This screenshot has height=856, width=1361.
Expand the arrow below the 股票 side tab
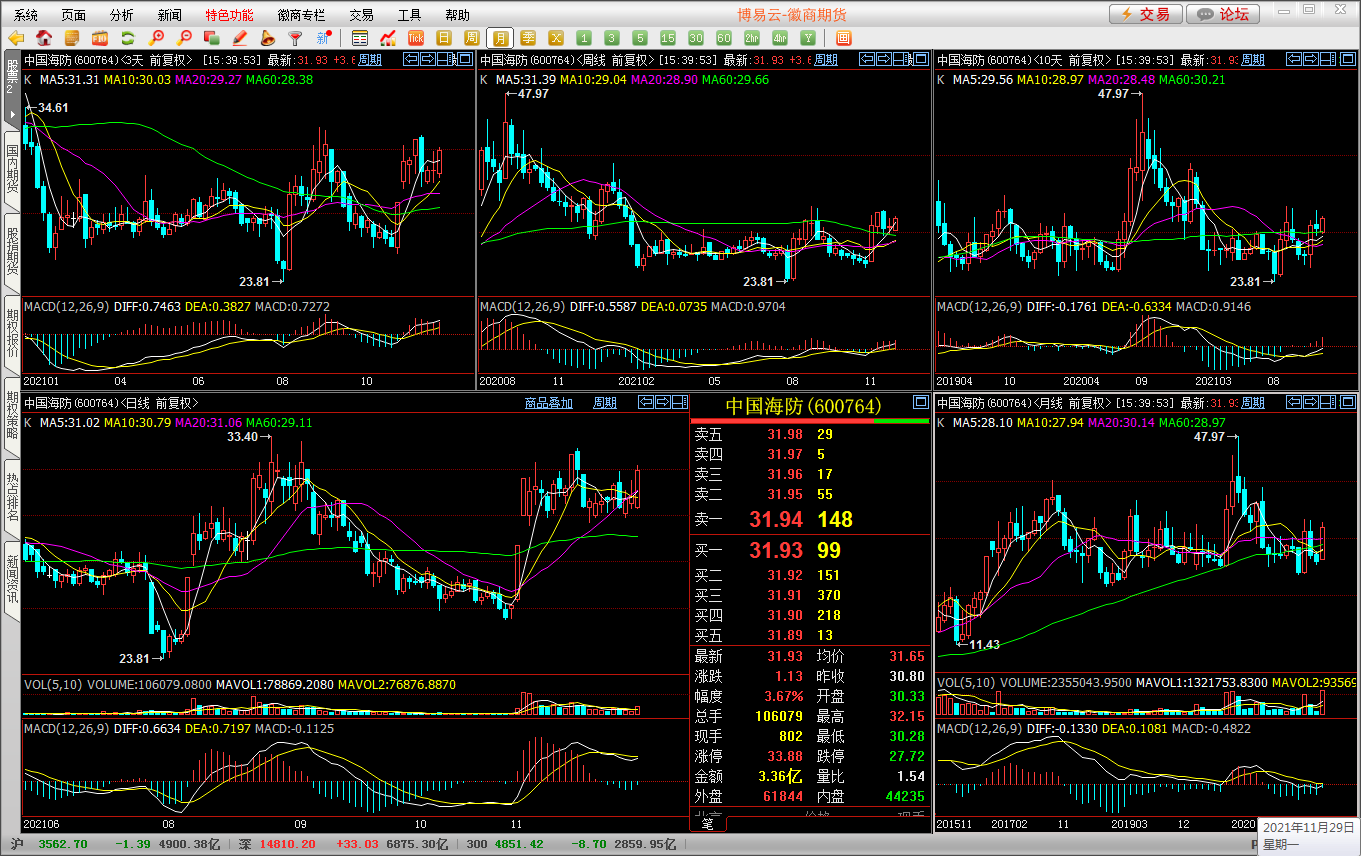pos(12,114)
